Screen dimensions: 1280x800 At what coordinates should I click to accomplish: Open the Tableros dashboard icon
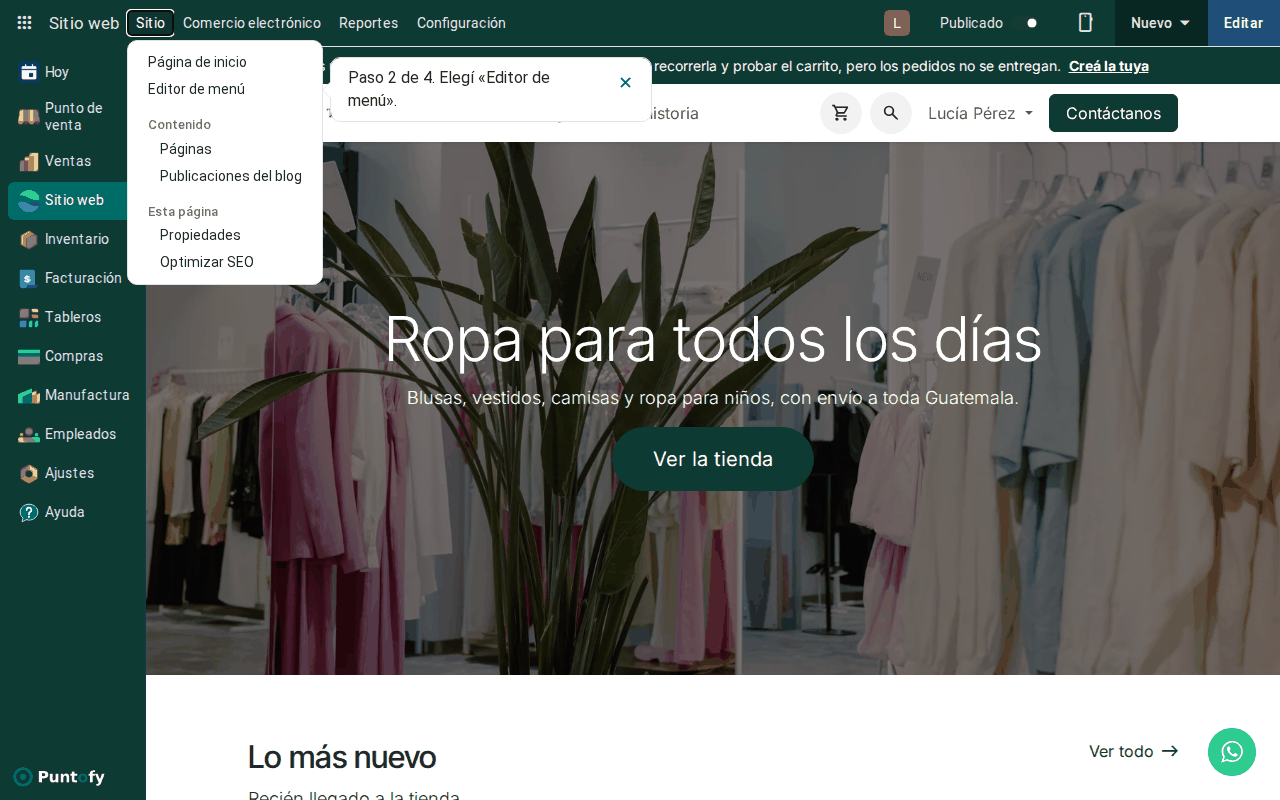click(29, 317)
